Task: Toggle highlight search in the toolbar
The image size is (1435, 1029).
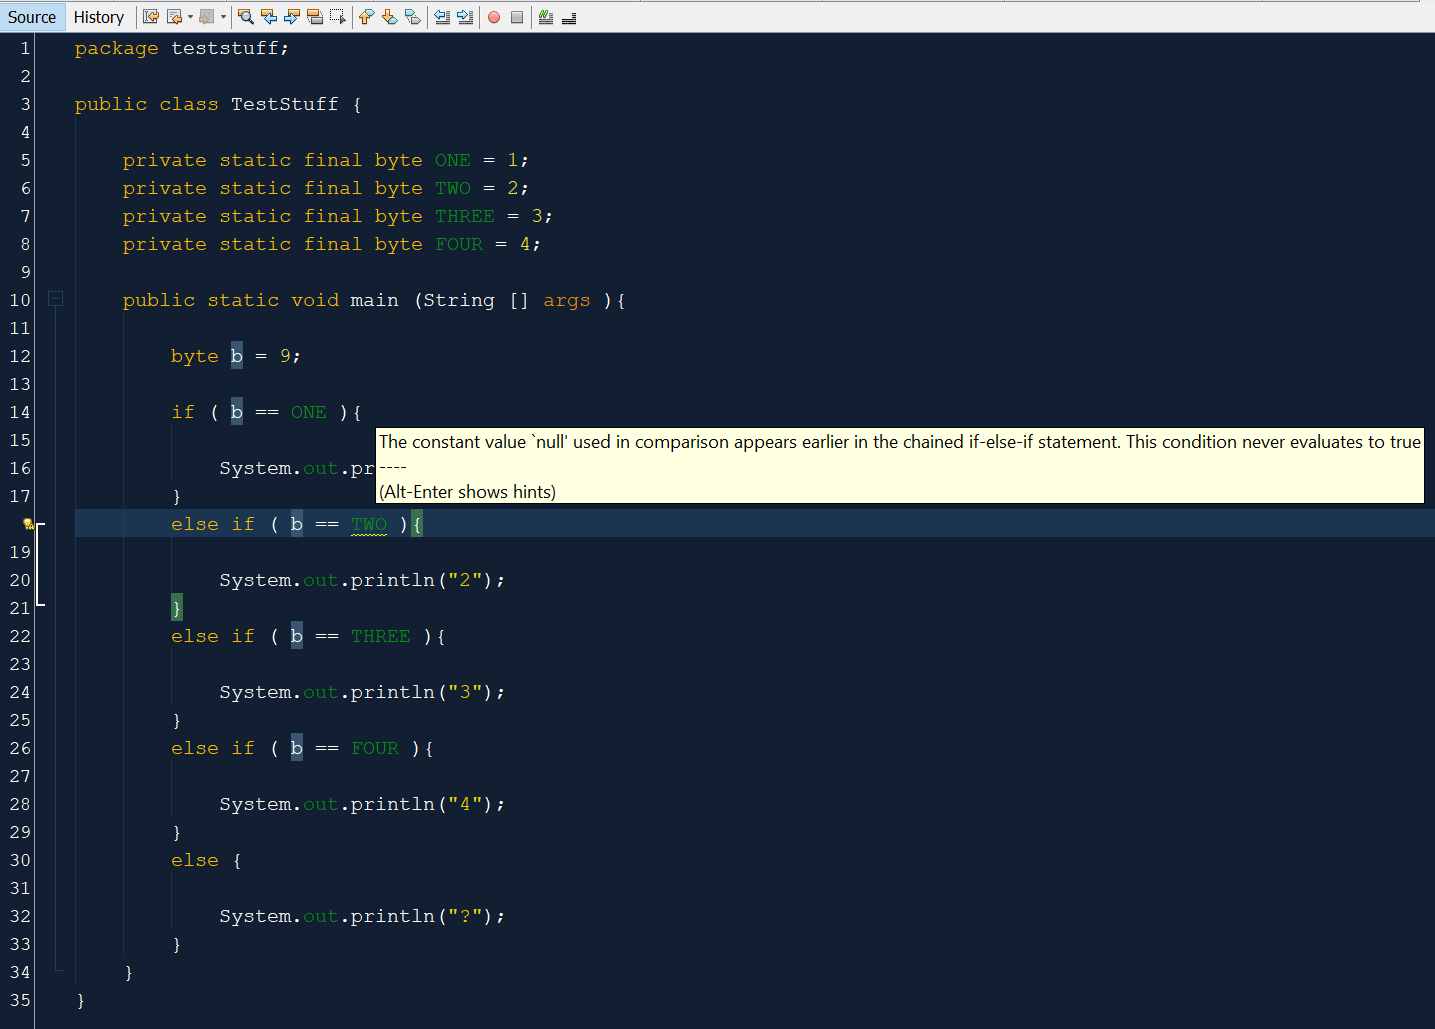Action: click(x=314, y=17)
